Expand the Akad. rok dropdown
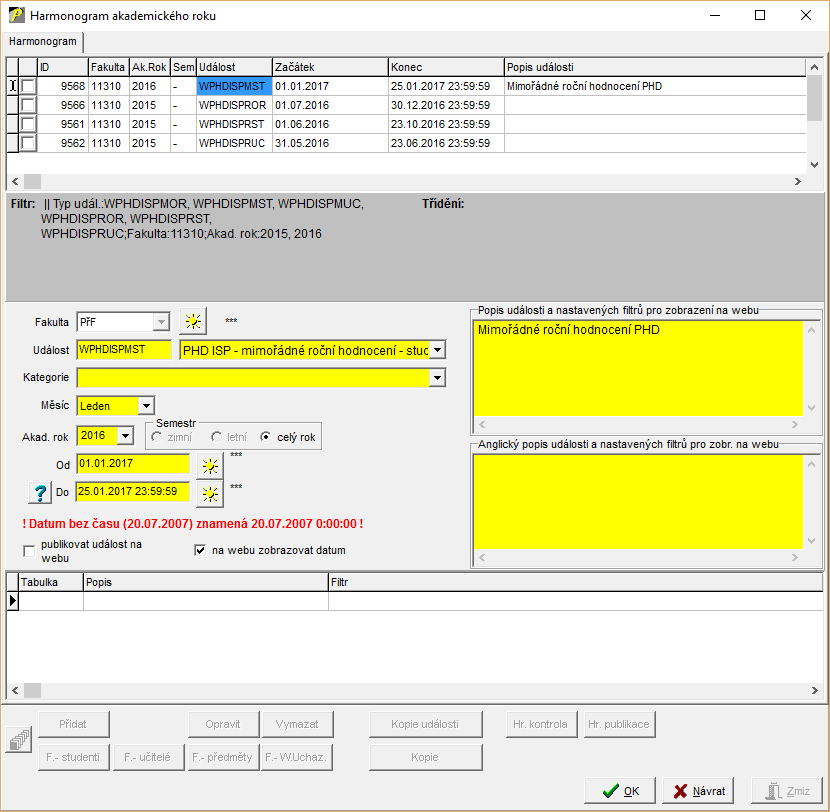 coord(125,435)
